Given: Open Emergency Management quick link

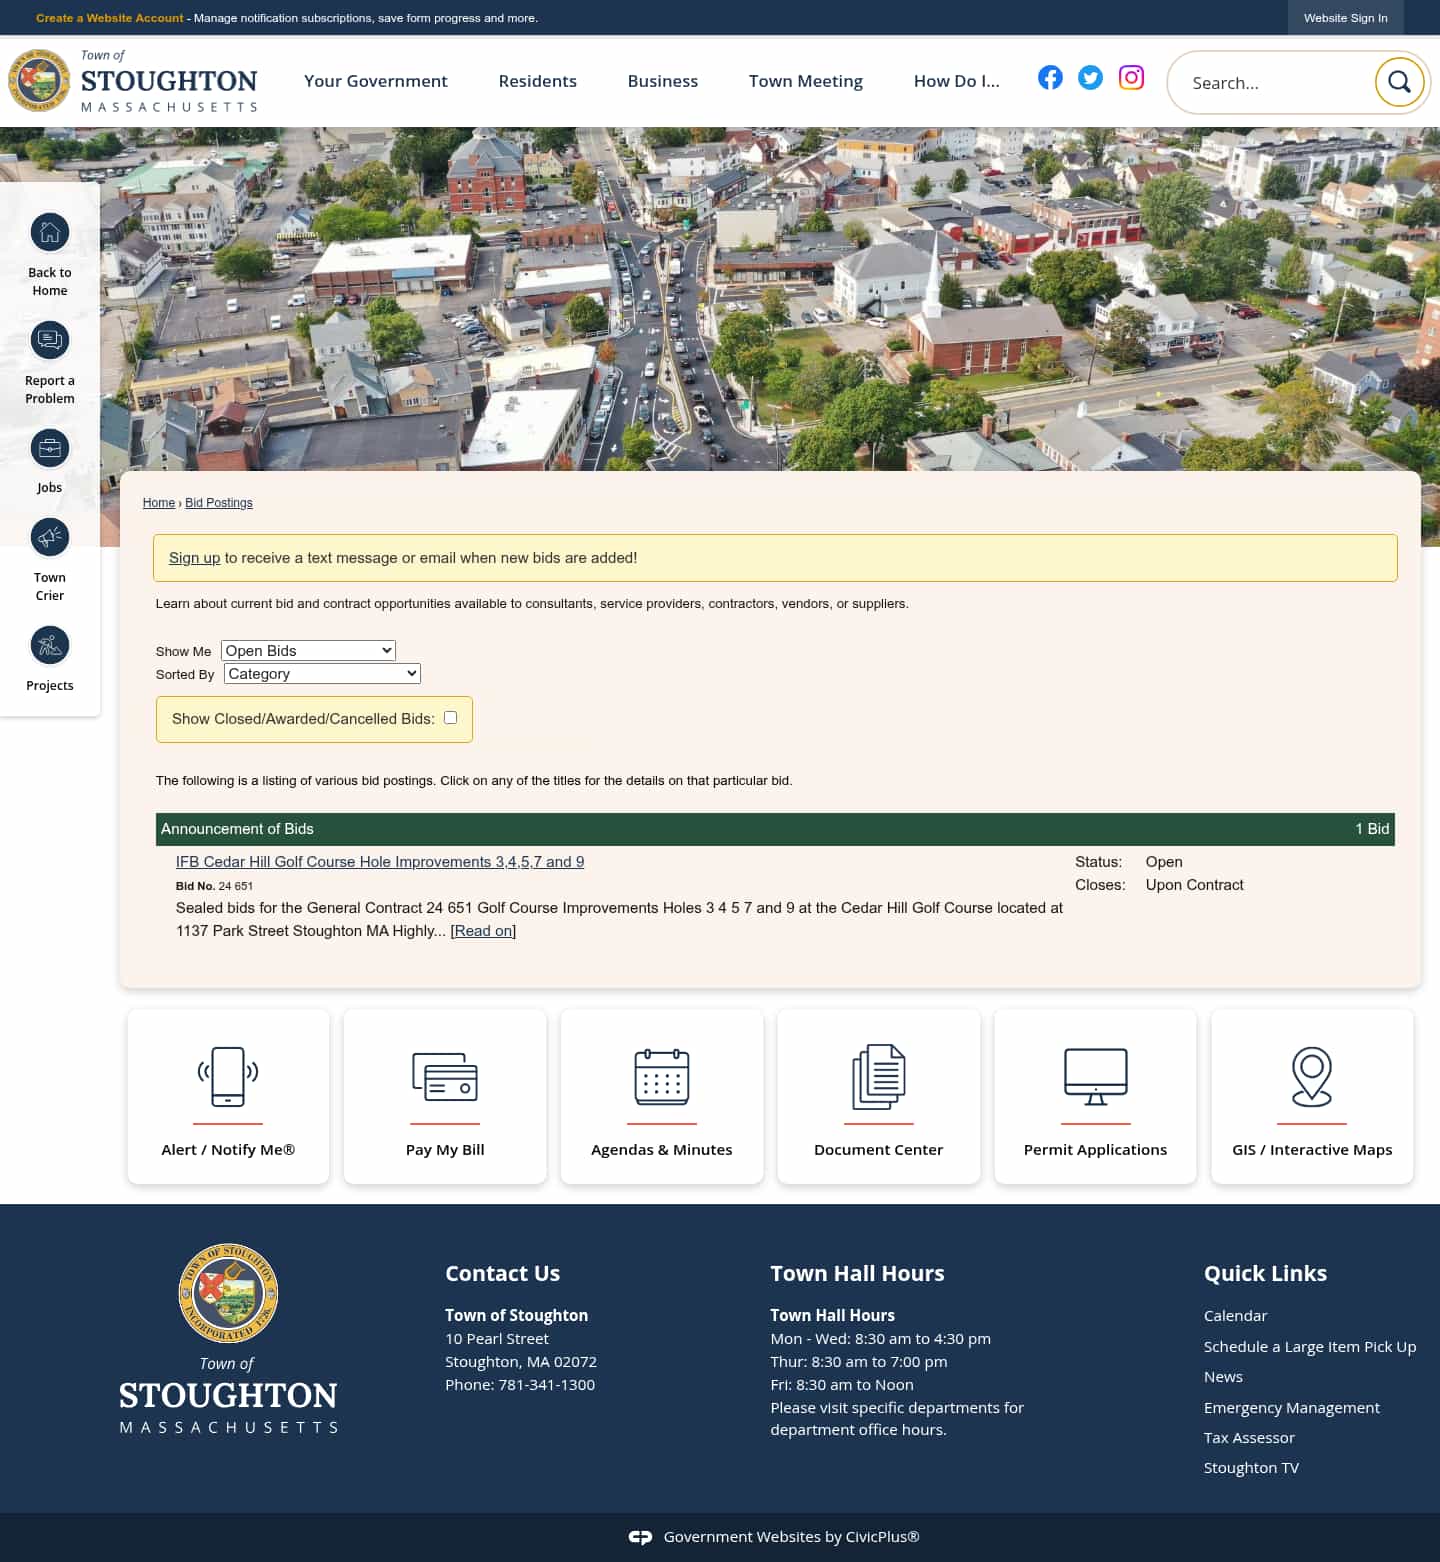Looking at the screenshot, I should (x=1292, y=1408).
